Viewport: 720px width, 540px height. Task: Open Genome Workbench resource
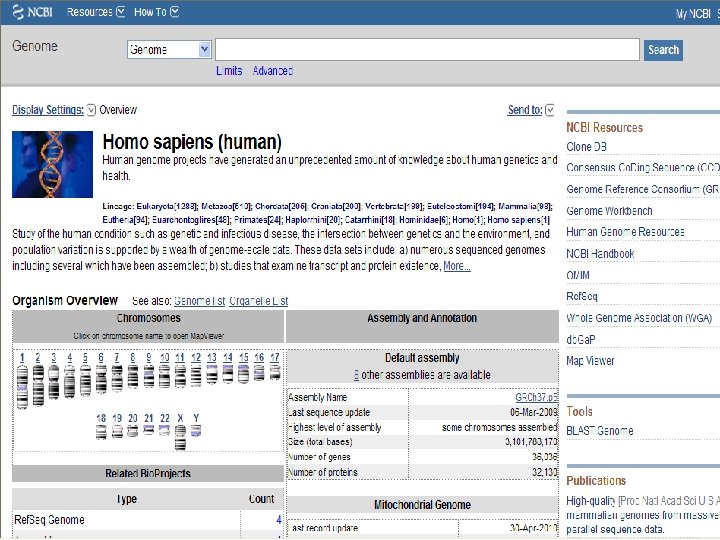tap(609, 211)
